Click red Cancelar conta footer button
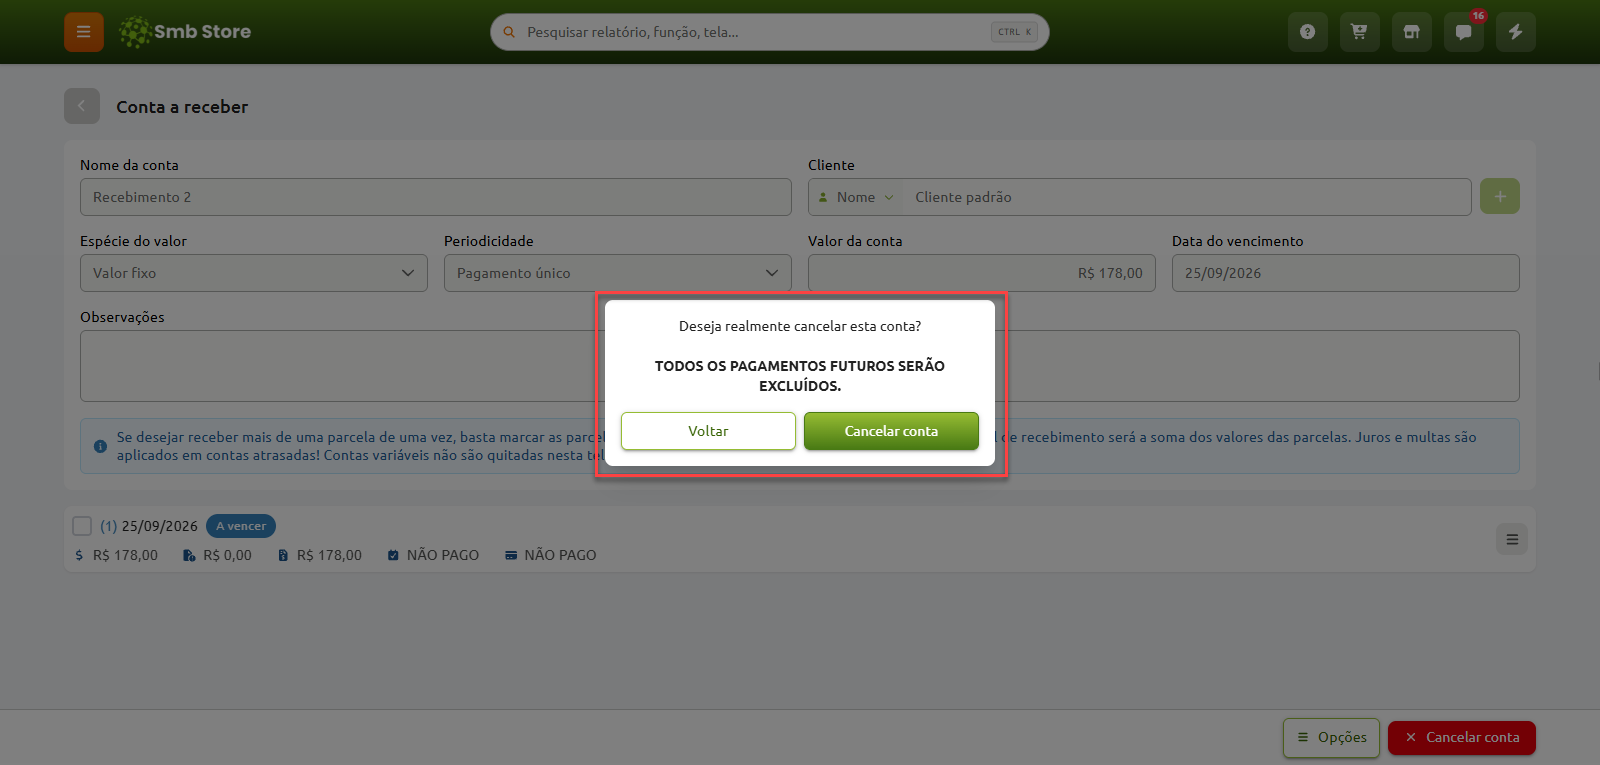The height and width of the screenshot is (765, 1600). coord(1462,738)
